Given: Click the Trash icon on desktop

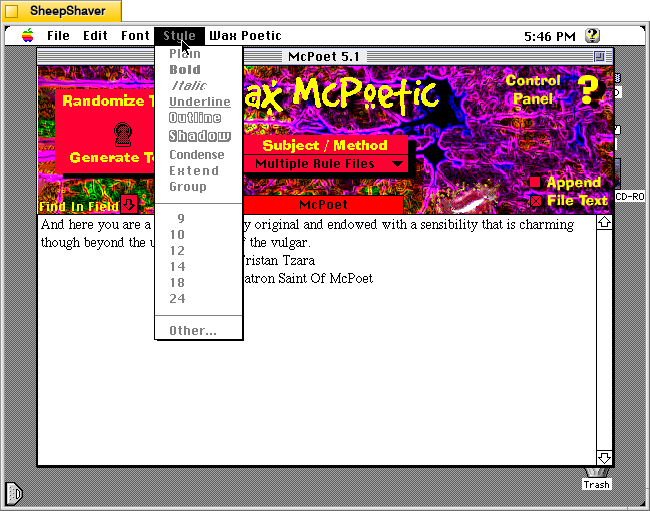Looking at the screenshot, I should [x=597, y=479].
